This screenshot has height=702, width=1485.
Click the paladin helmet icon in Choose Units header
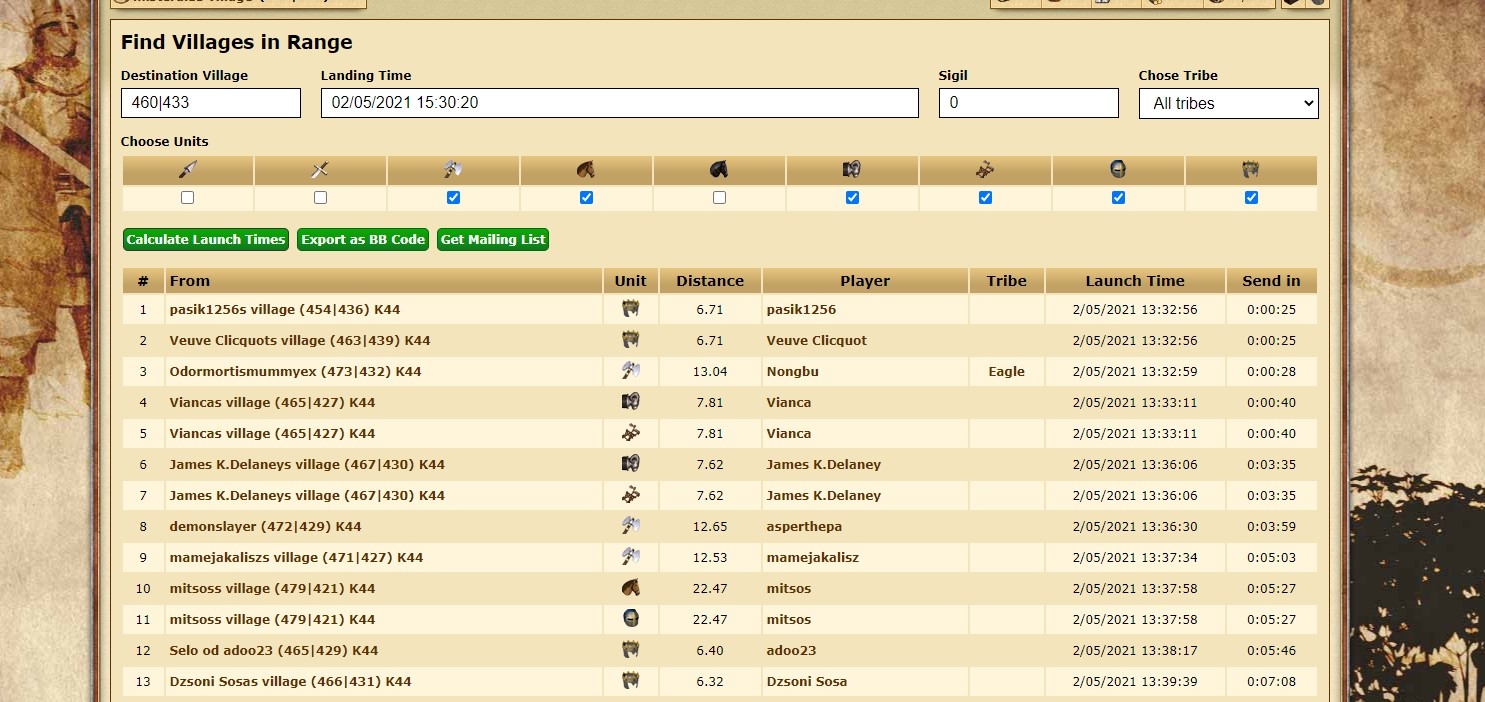point(1118,170)
